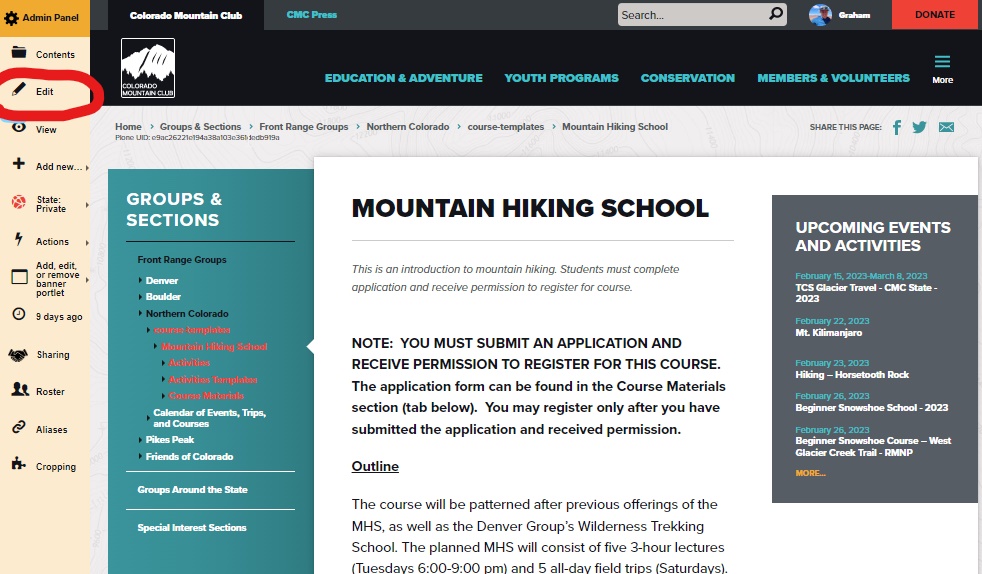This screenshot has height=574, width=982.
Task: Click the Edit pencil icon
Action: pyautogui.click(x=19, y=90)
